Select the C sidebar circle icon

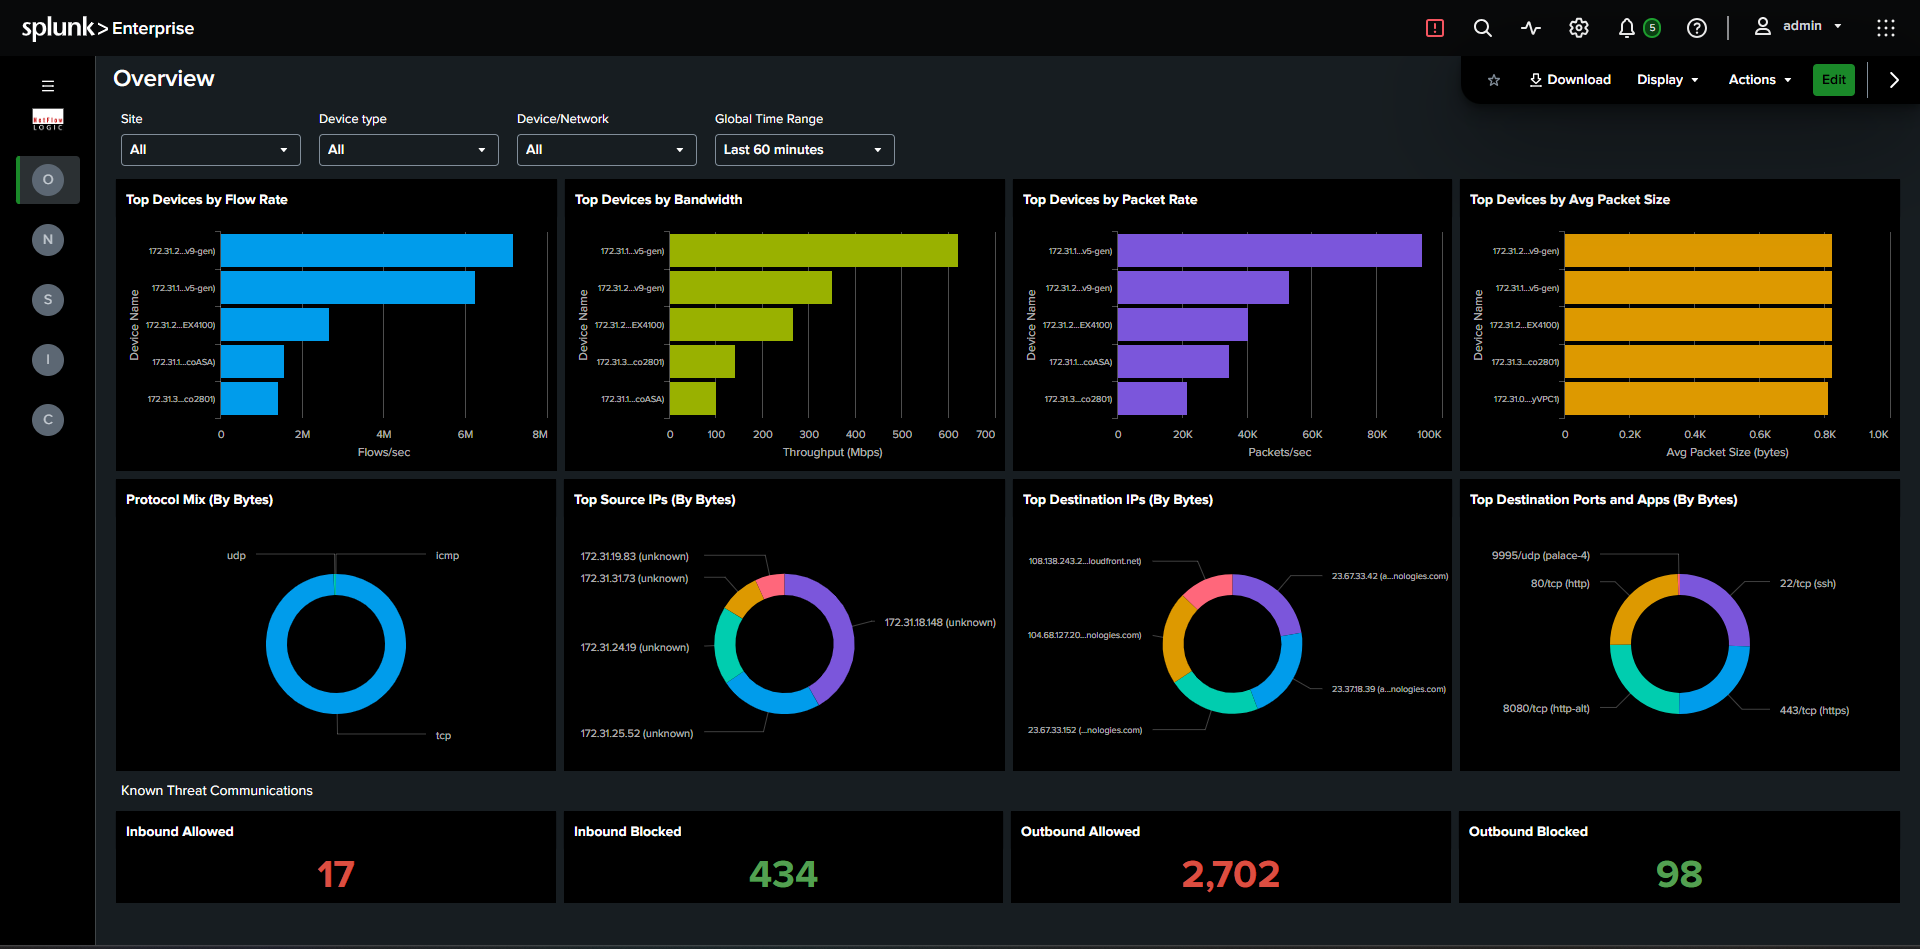48,420
